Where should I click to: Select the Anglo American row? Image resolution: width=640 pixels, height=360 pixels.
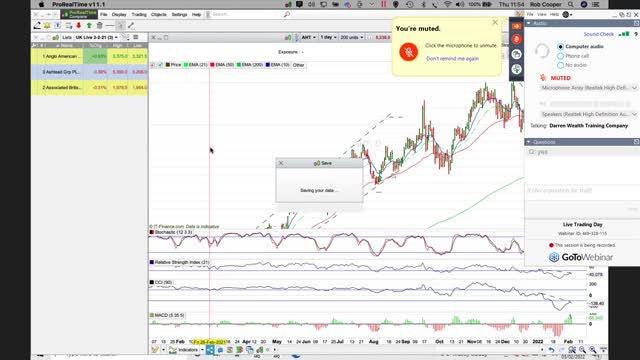pyautogui.click(x=89, y=56)
